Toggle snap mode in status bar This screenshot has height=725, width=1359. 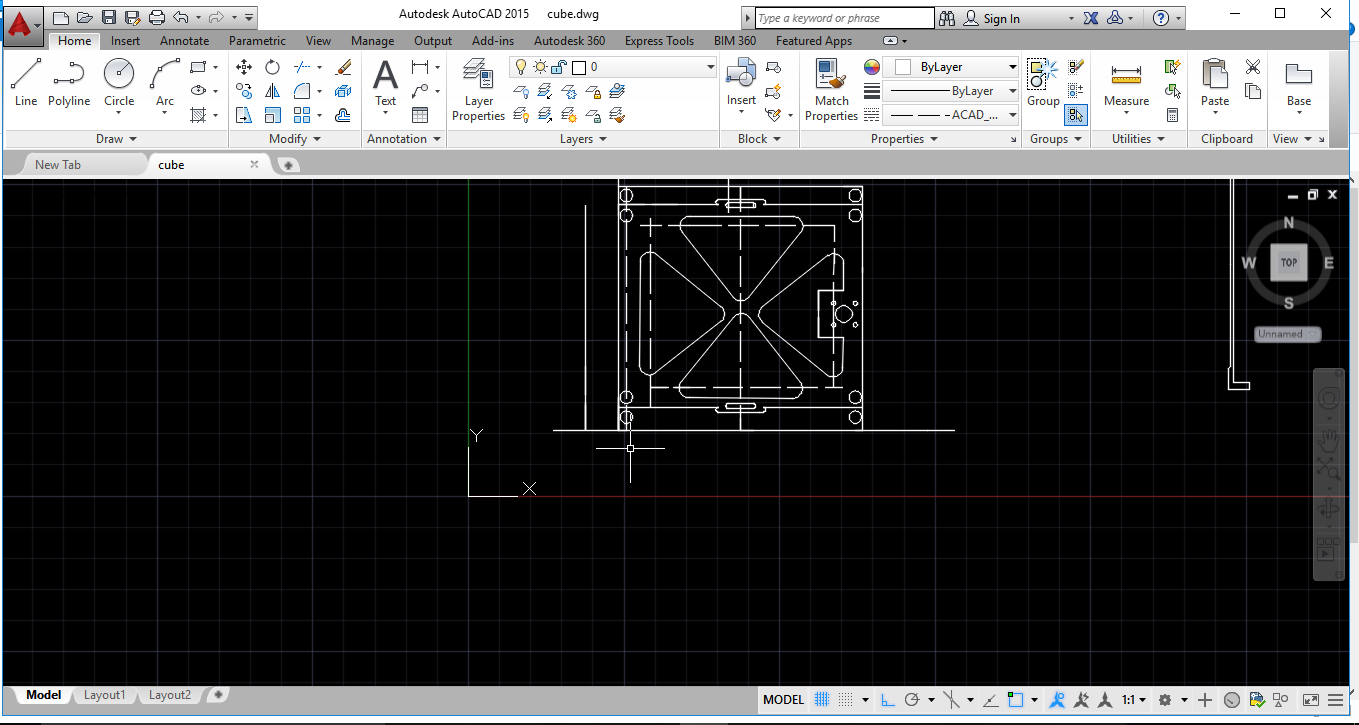pyautogui.click(x=846, y=700)
